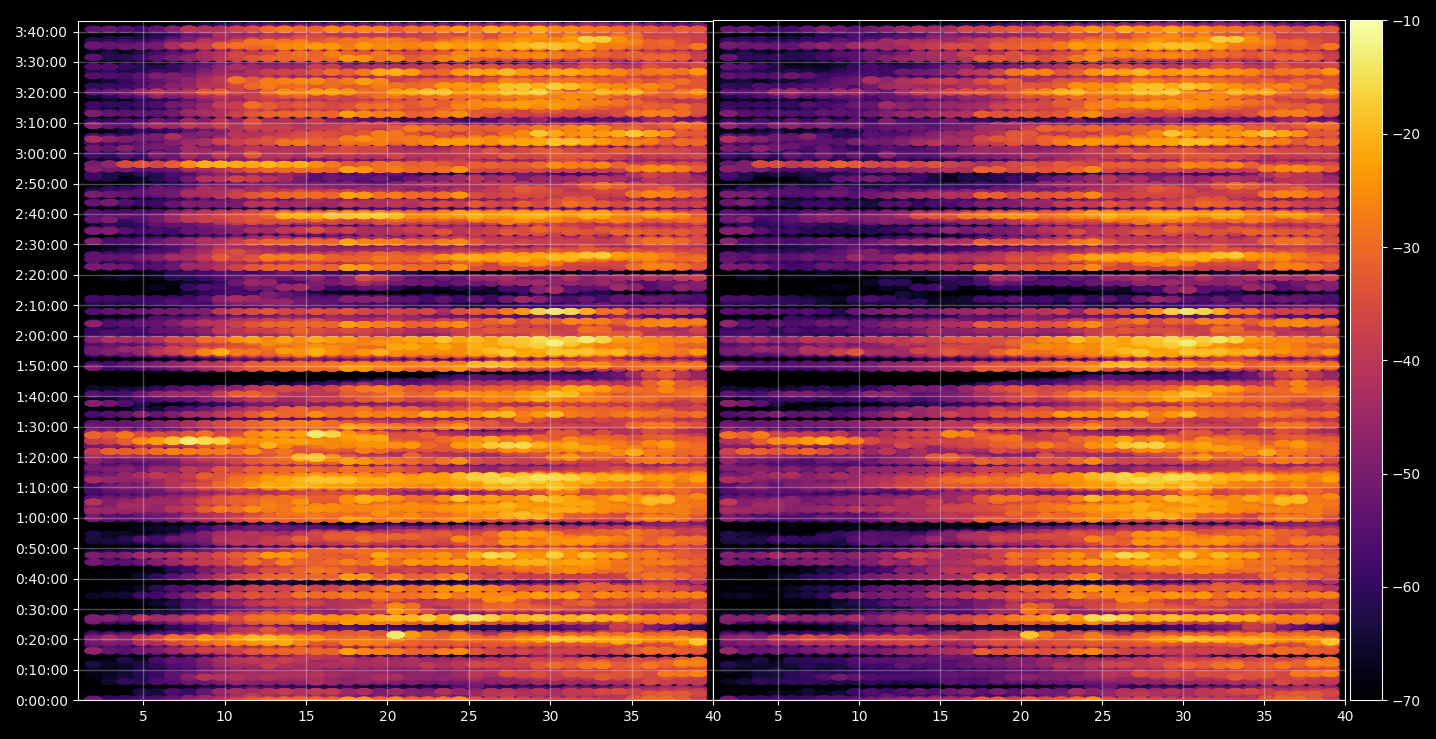Click the 1:00:00 time axis label
Screen dimensions: 1436x739
point(41,518)
